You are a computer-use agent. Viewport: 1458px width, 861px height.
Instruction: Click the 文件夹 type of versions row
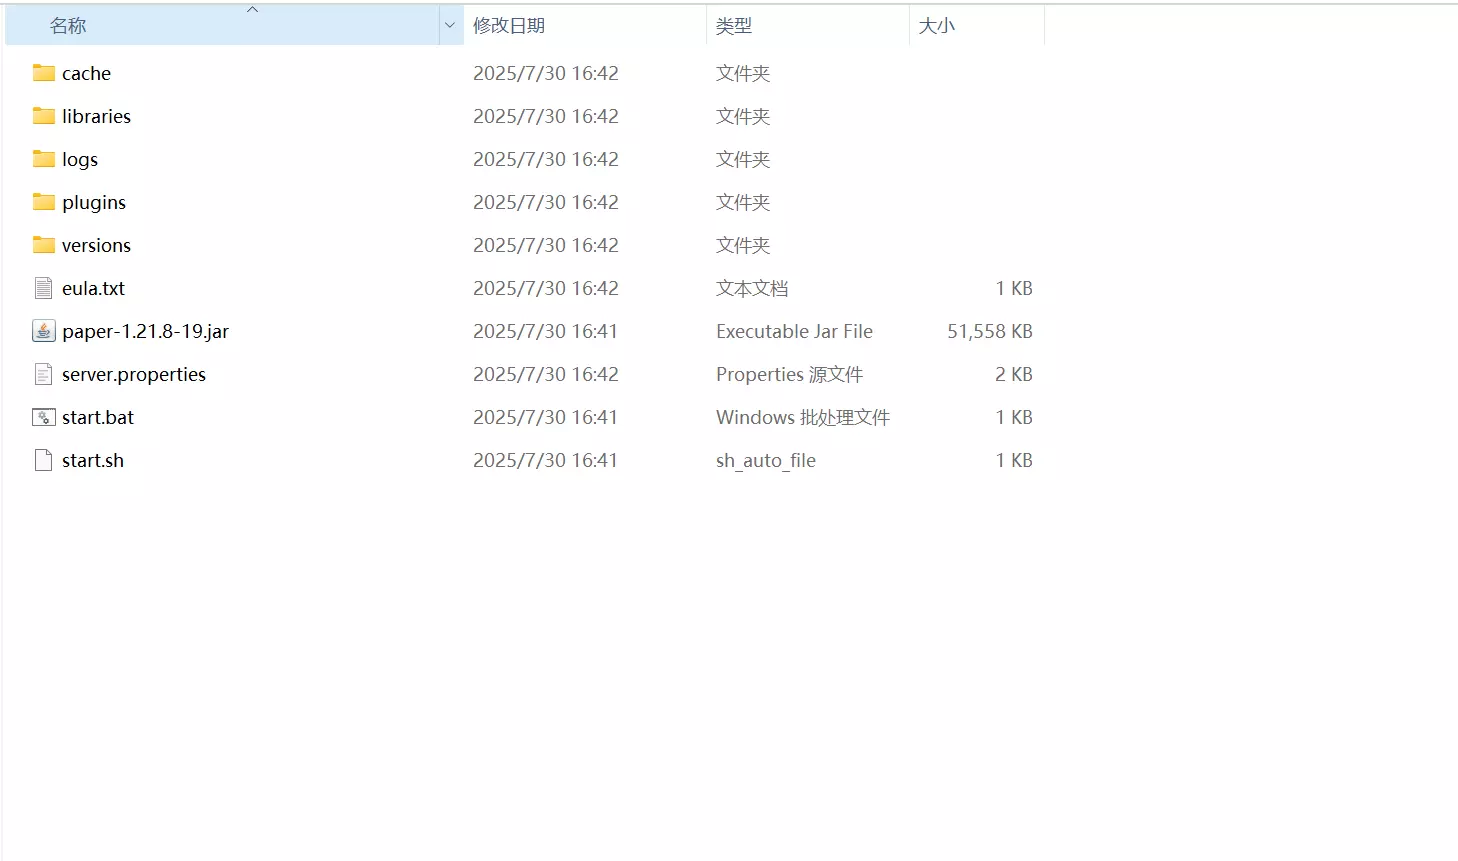pyautogui.click(x=743, y=245)
